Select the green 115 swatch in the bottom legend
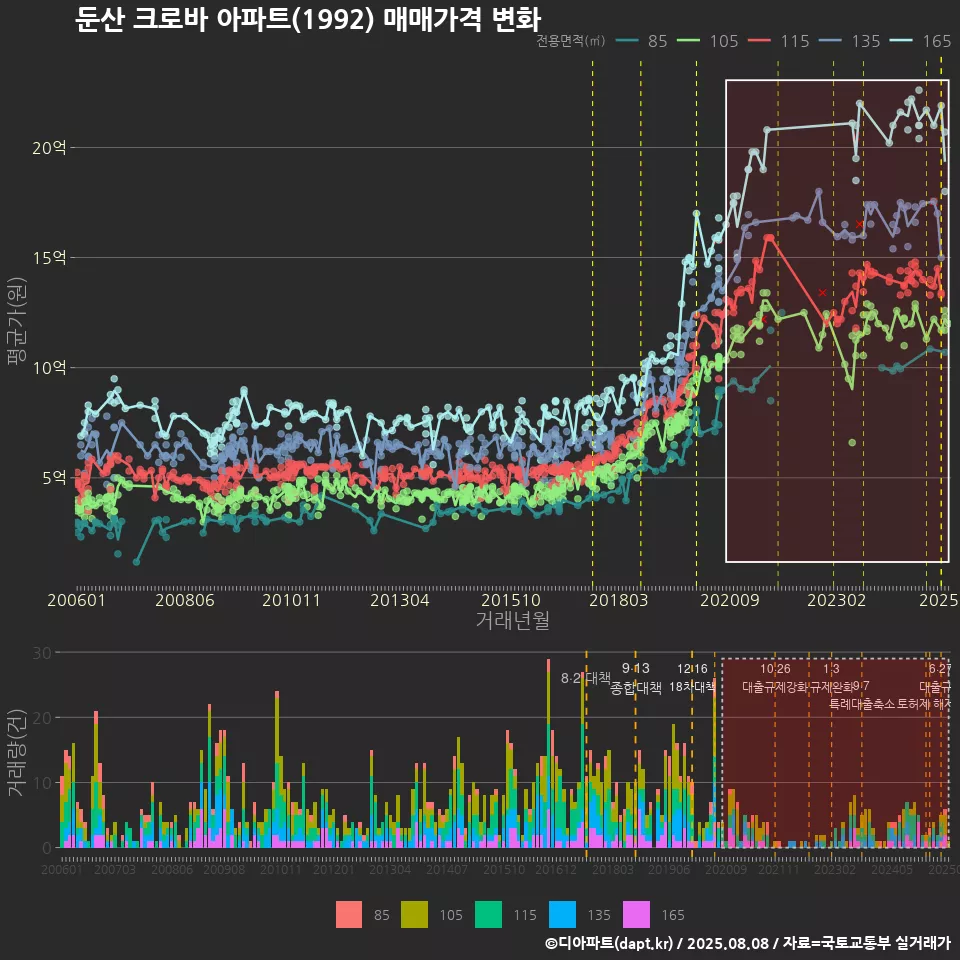Screen dimensions: 960x960 pyautogui.click(x=489, y=915)
